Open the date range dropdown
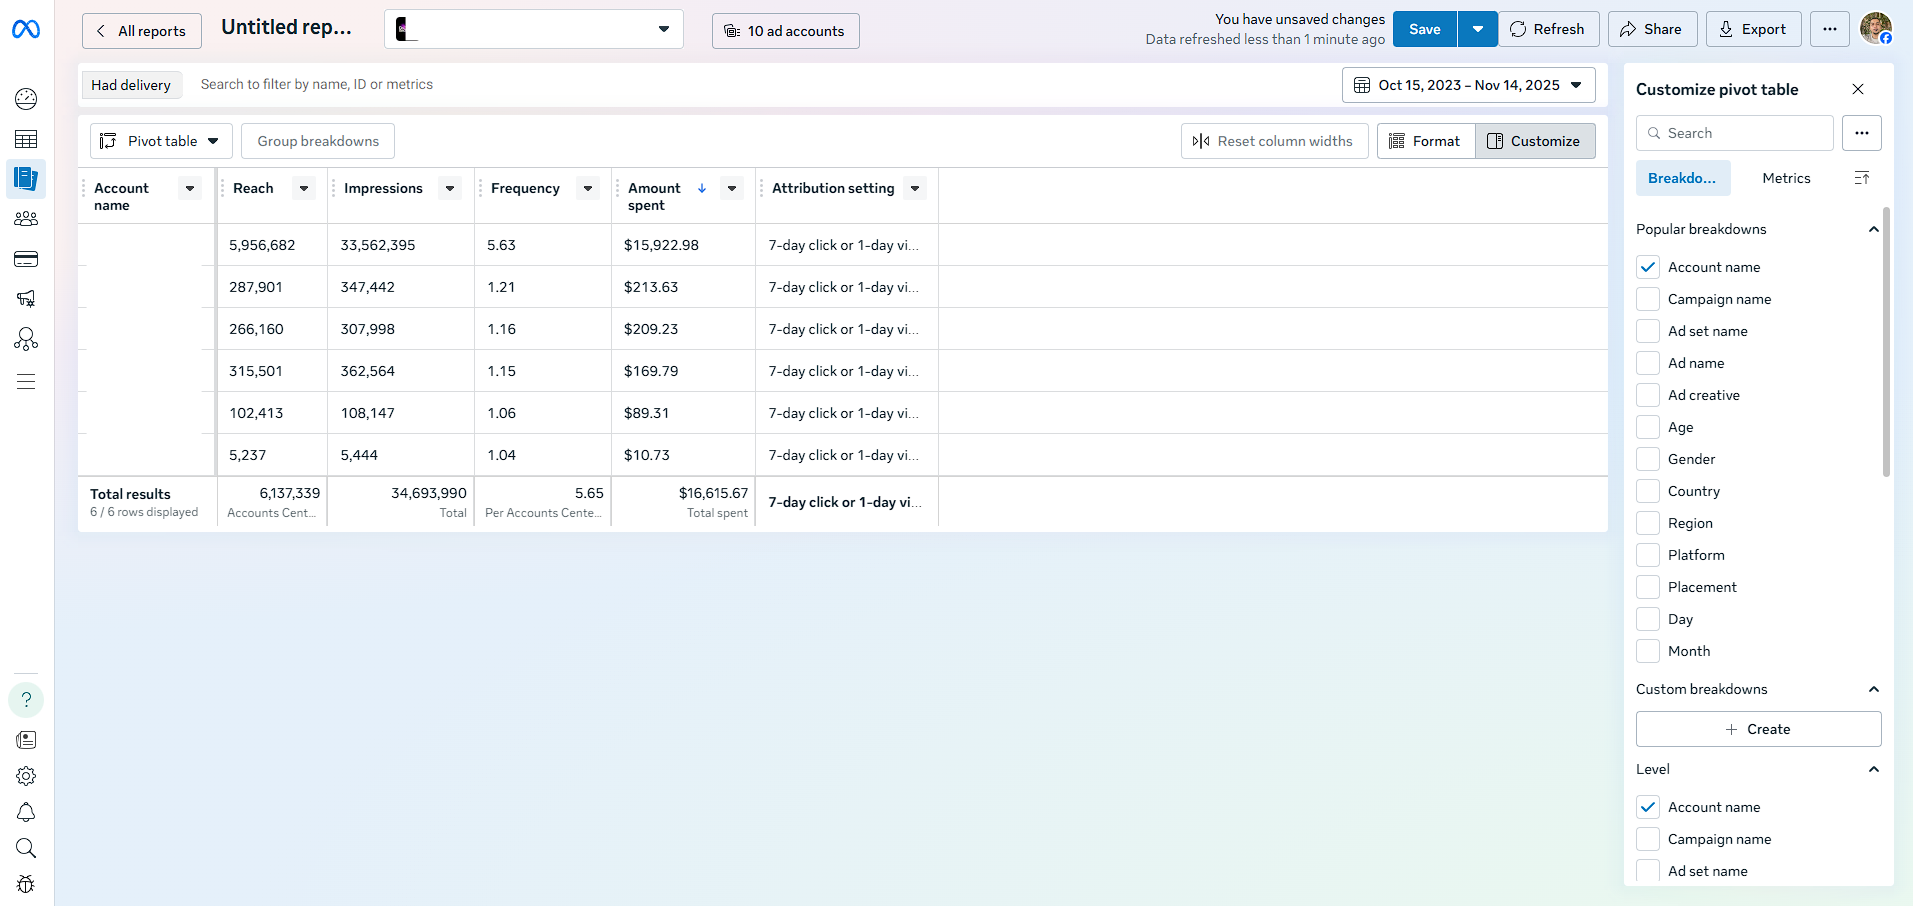The height and width of the screenshot is (906, 1913). (1468, 85)
